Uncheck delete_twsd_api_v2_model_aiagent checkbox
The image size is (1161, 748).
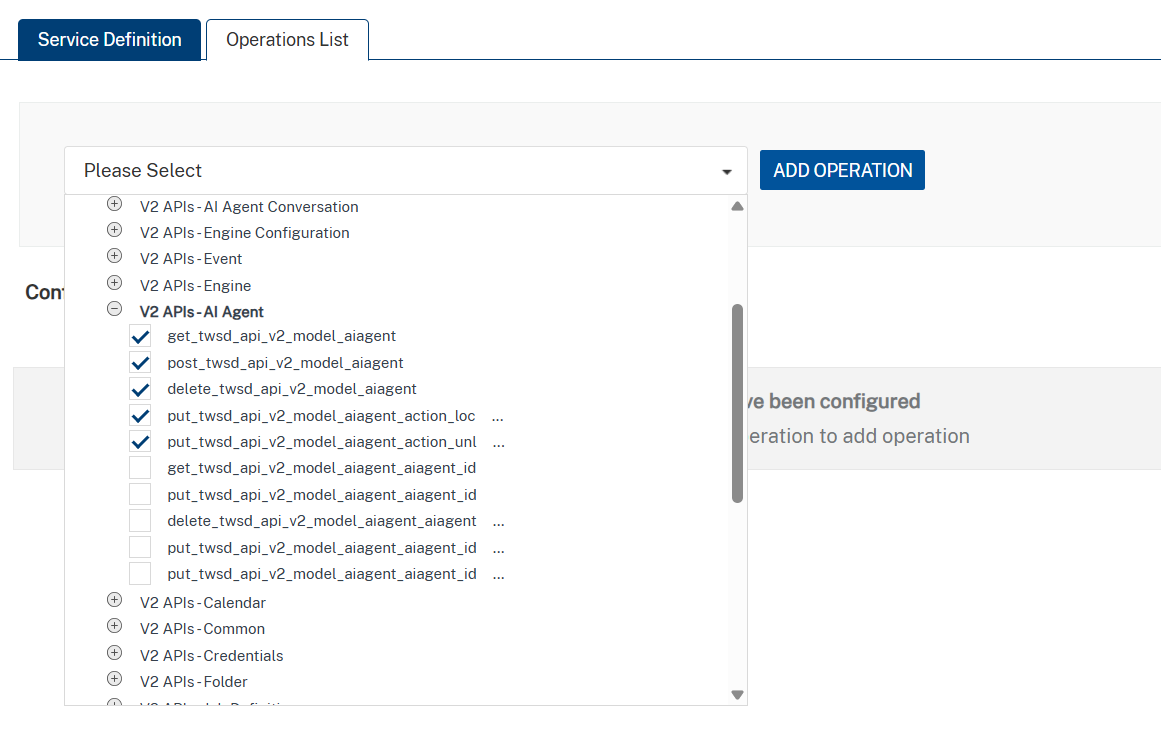[x=141, y=389]
